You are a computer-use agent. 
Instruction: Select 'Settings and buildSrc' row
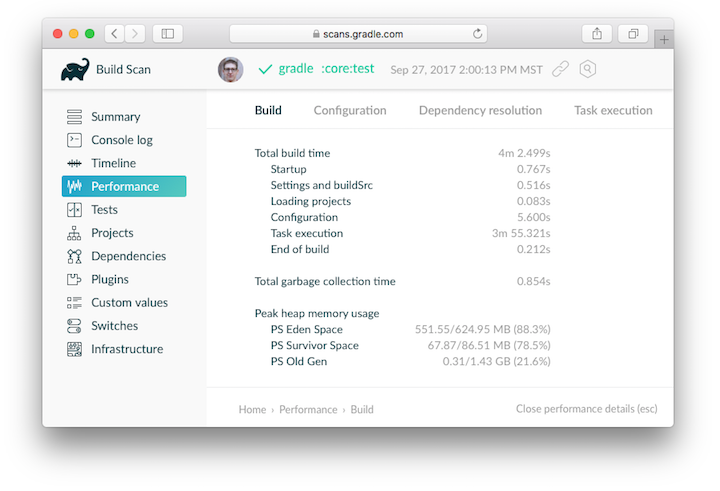tap(410, 185)
